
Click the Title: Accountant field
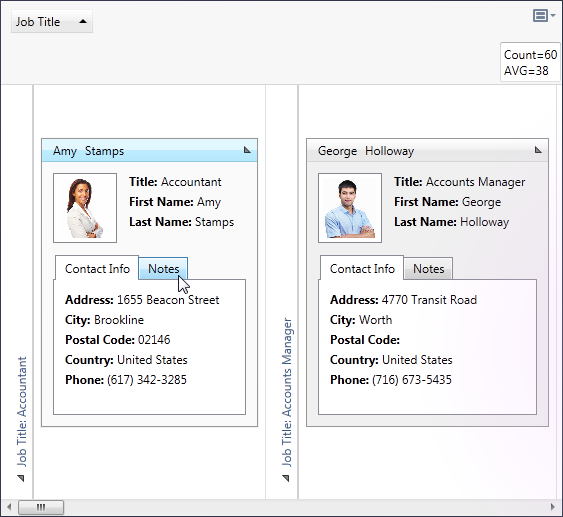pos(175,182)
